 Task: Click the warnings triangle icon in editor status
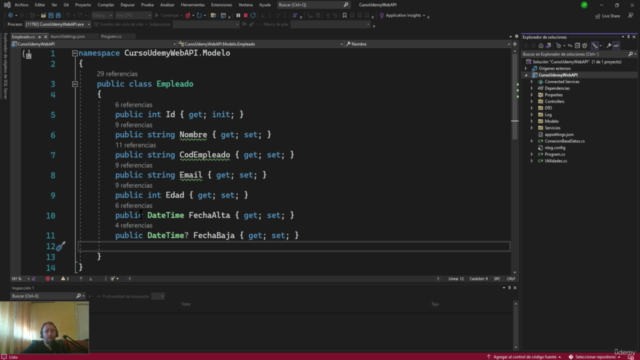coord(63,279)
